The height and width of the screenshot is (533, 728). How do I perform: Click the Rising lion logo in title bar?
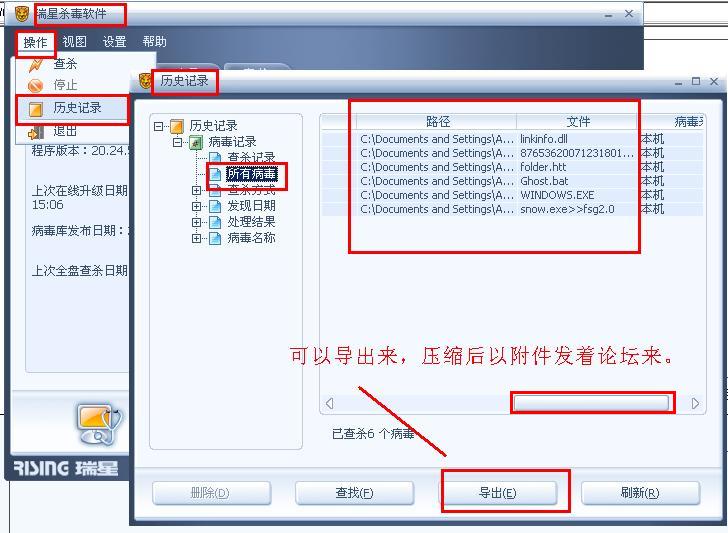point(22,14)
